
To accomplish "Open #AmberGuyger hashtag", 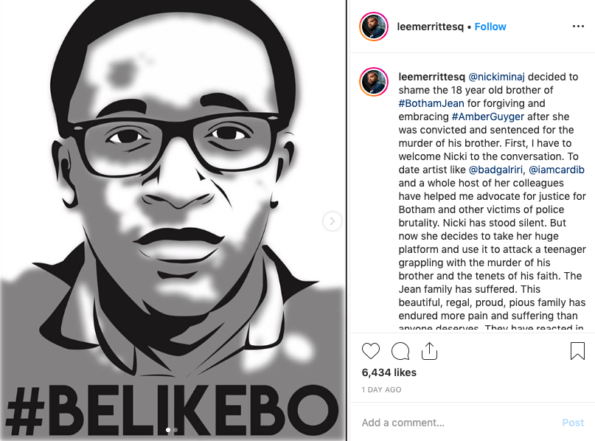I will (488, 117).
